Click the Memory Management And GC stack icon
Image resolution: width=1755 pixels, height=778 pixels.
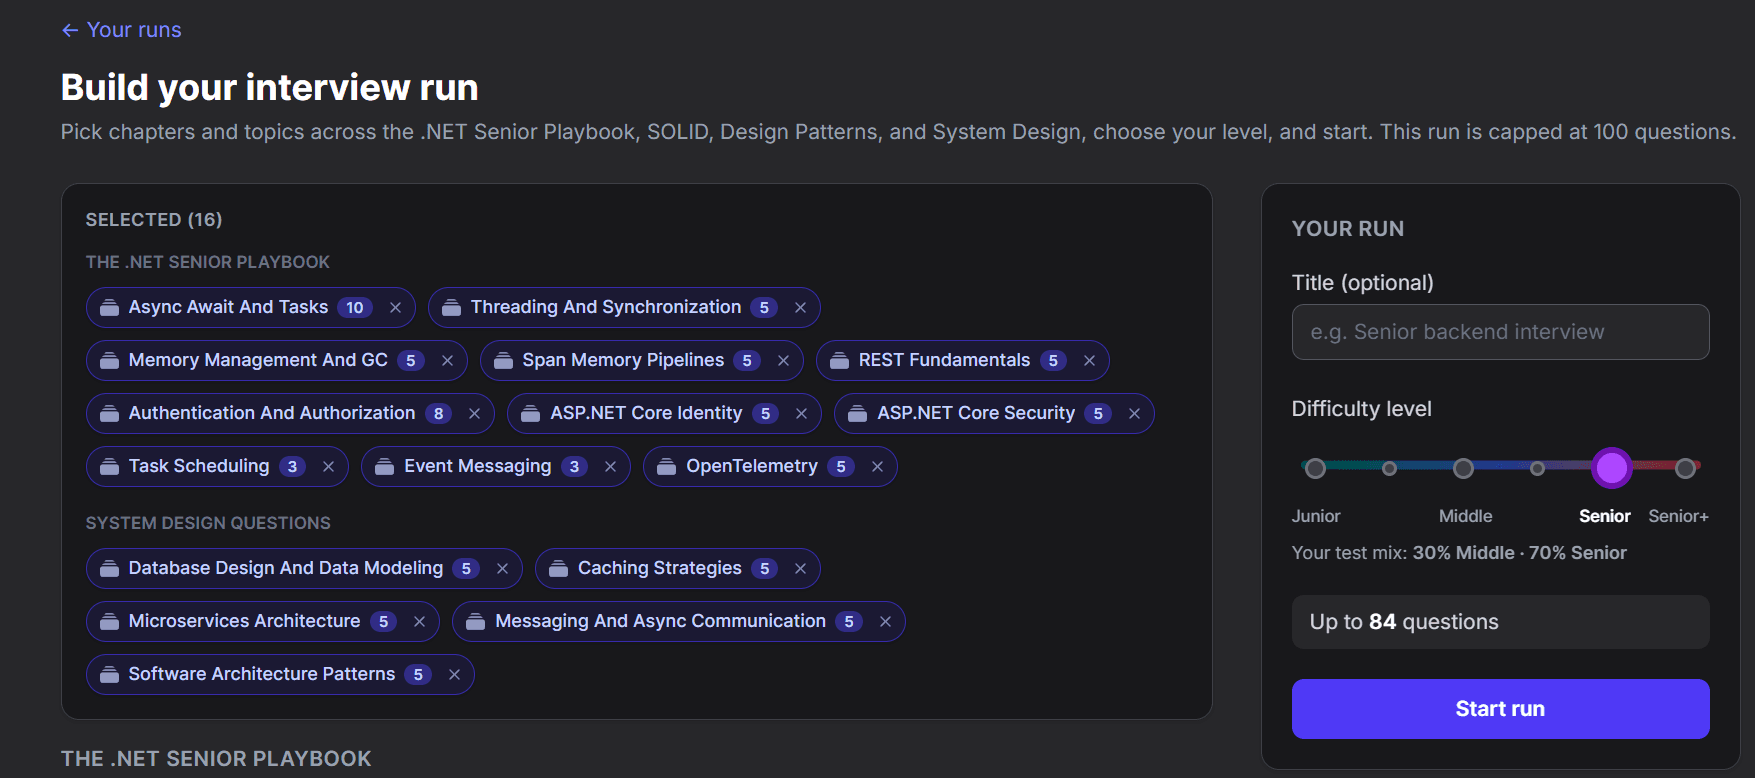click(110, 361)
